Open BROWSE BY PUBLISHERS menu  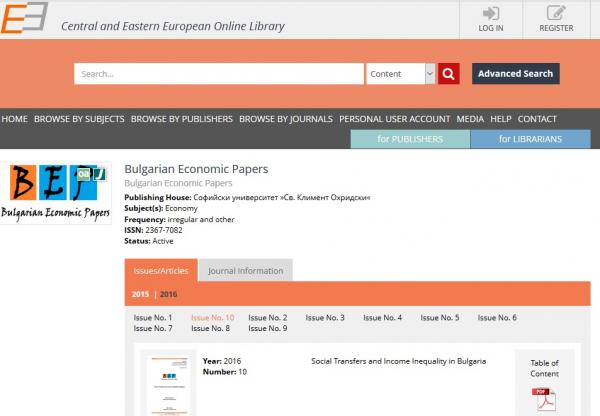(182, 119)
